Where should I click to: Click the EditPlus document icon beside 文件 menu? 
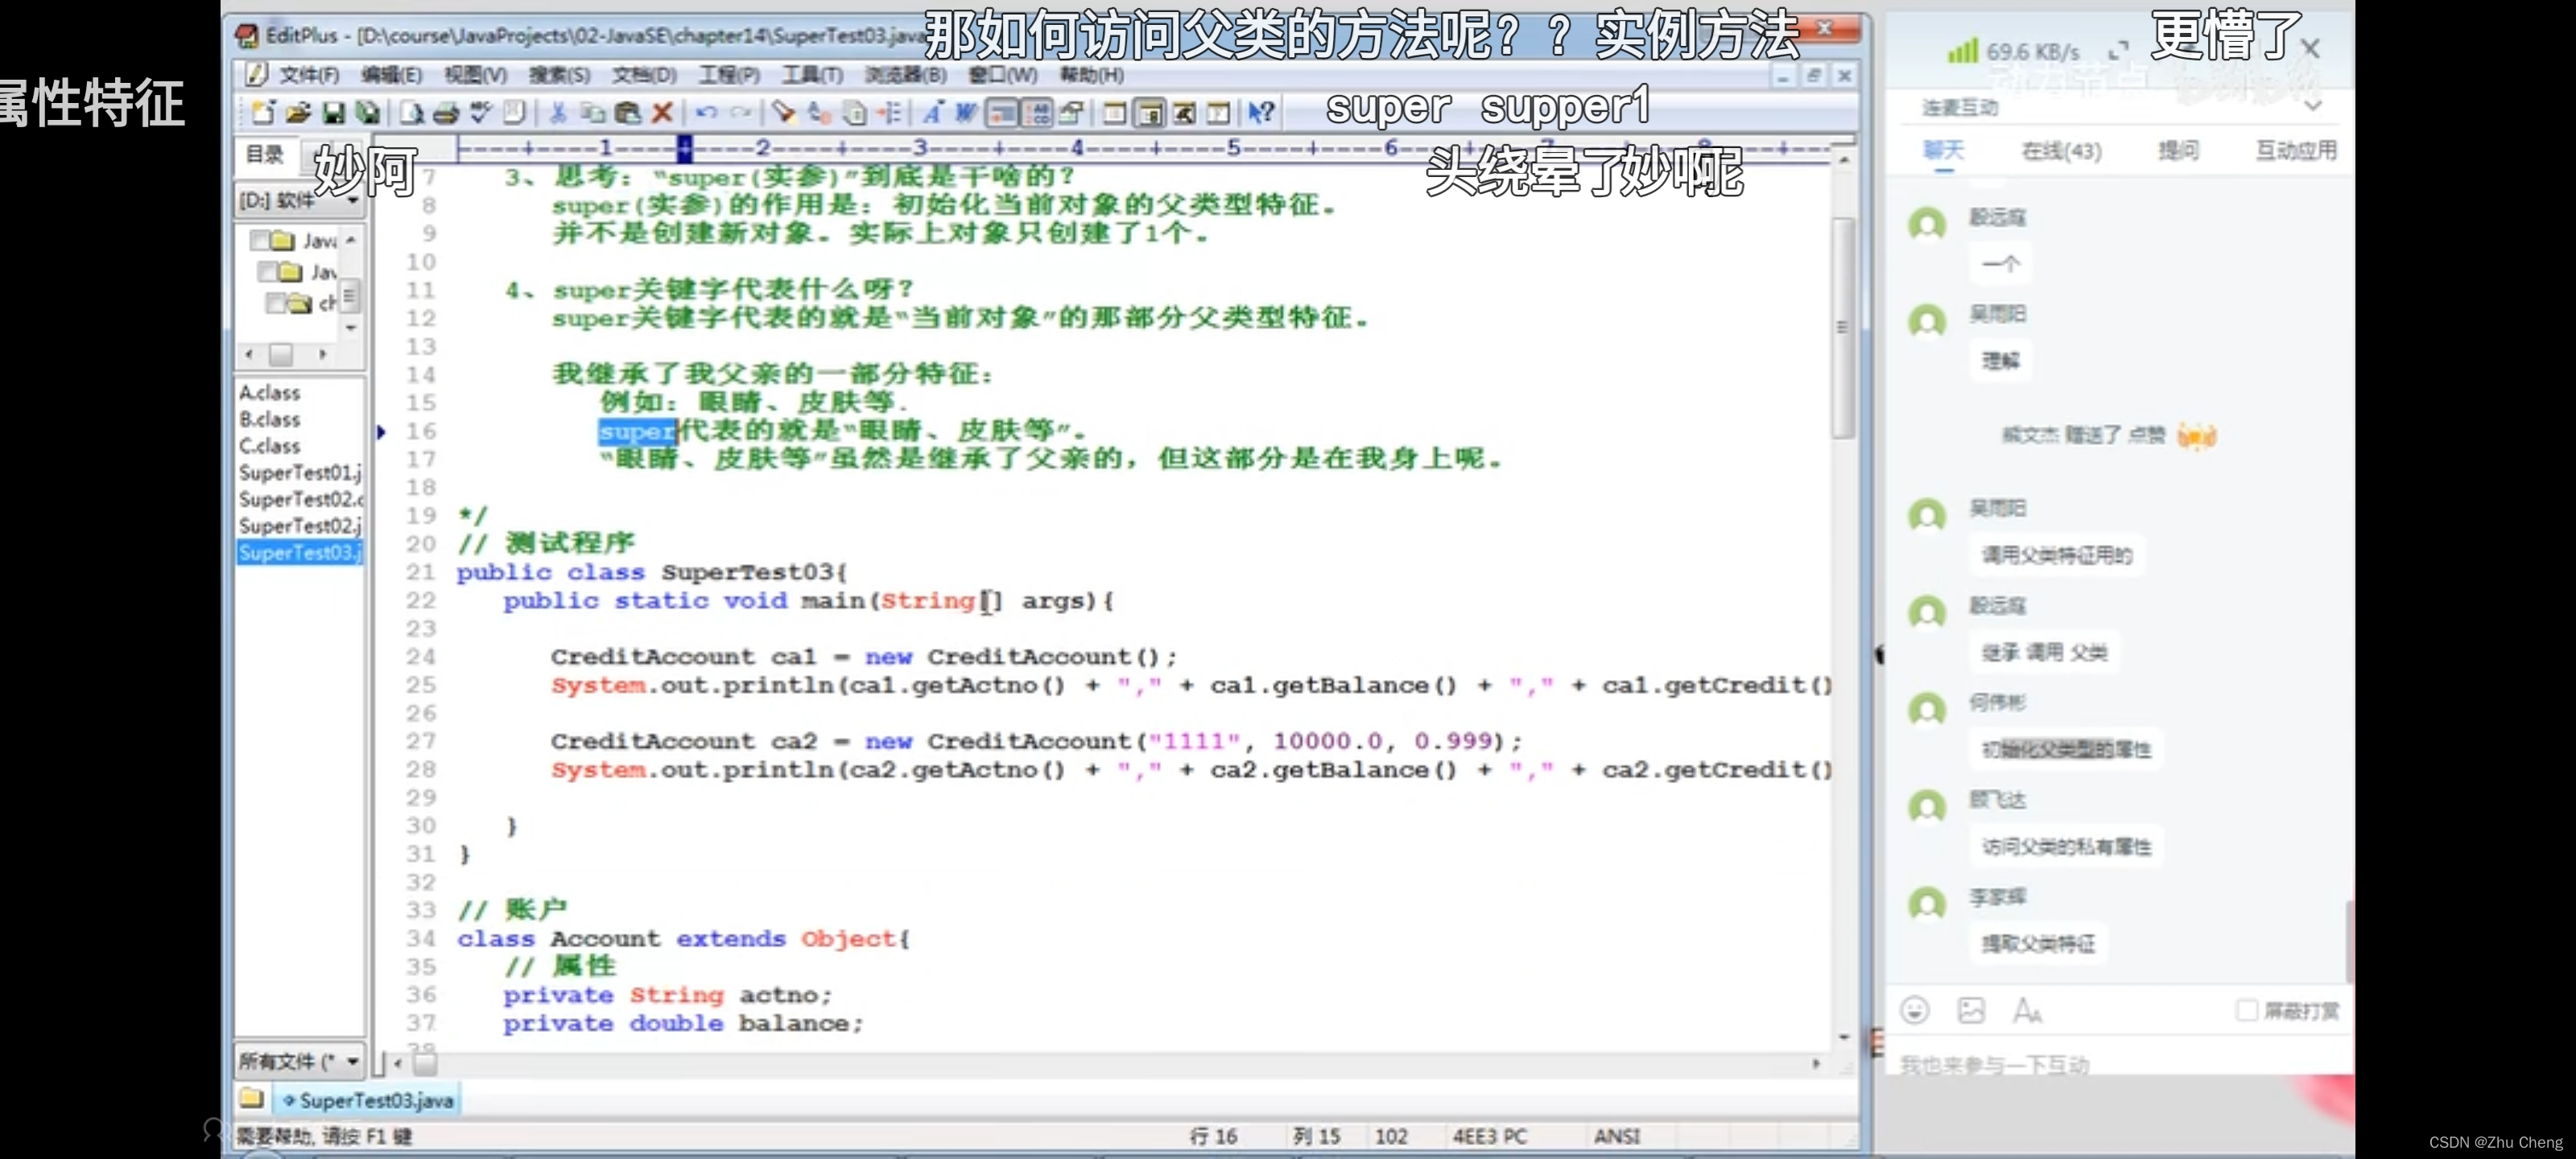click(256, 74)
